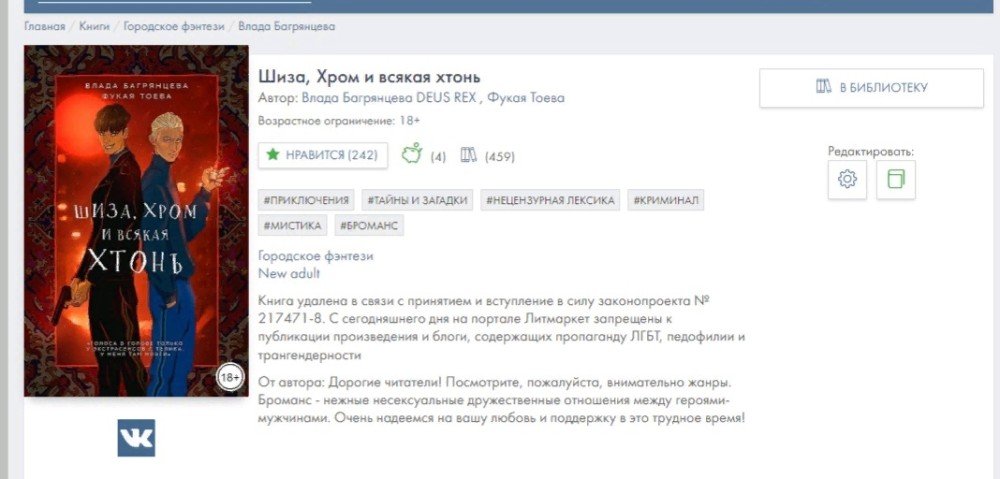Select the #ТАЙНЫ И ЗАГАДКИ tag
This screenshot has height=479, width=1000.
(x=416, y=200)
